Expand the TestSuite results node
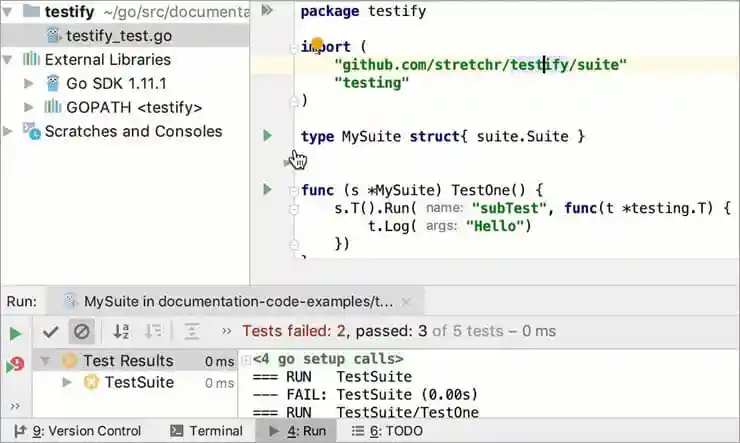The width and height of the screenshot is (740, 443). (67, 382)
